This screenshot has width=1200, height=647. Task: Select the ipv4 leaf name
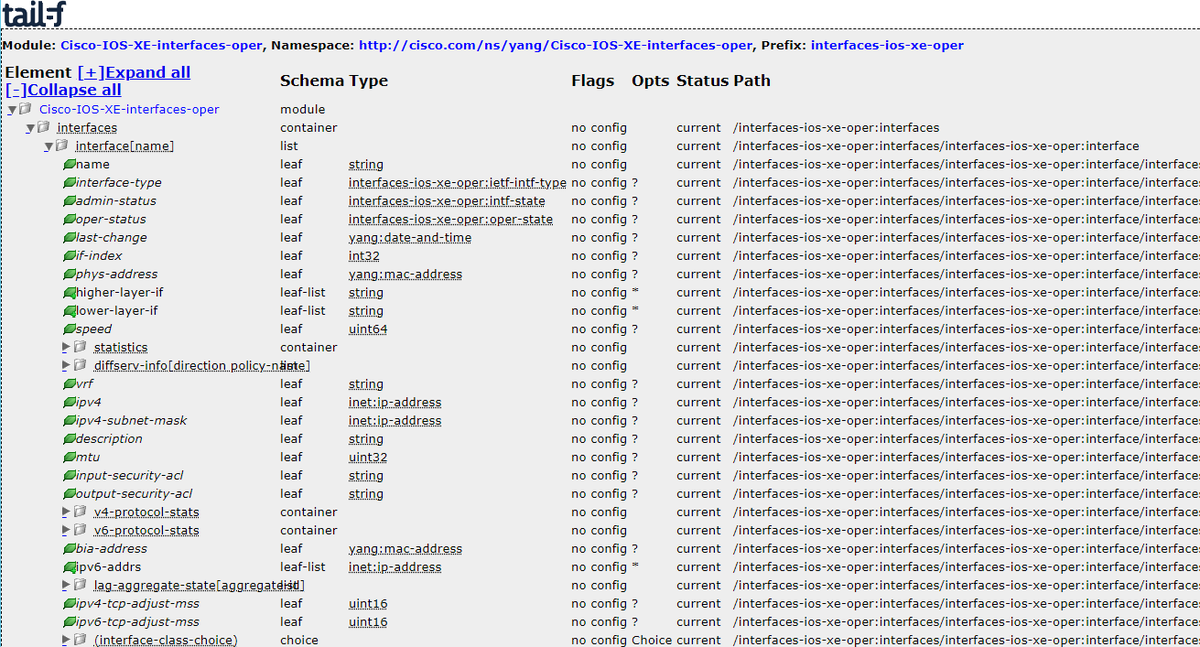click(89, 402)
